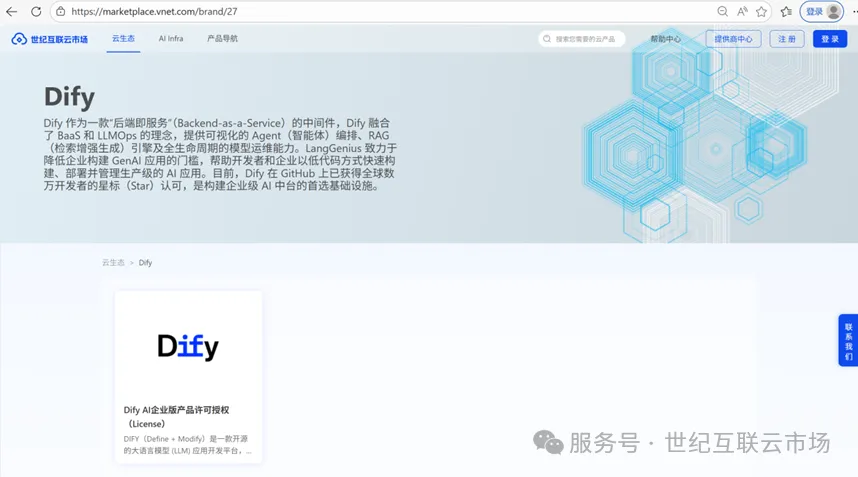Click the 注册 button
The width and height of the screenshot is (858, 477).
pos(788,39)
